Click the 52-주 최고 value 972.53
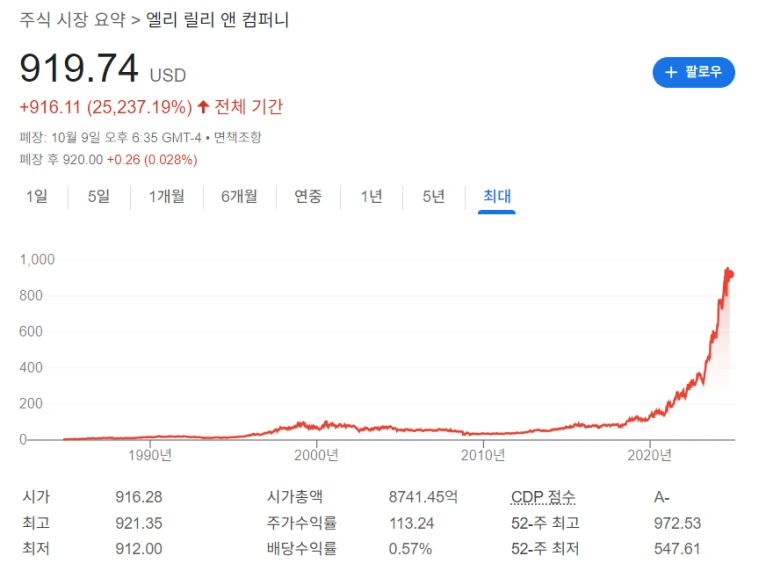773x563 pixels. click(677, 523)
